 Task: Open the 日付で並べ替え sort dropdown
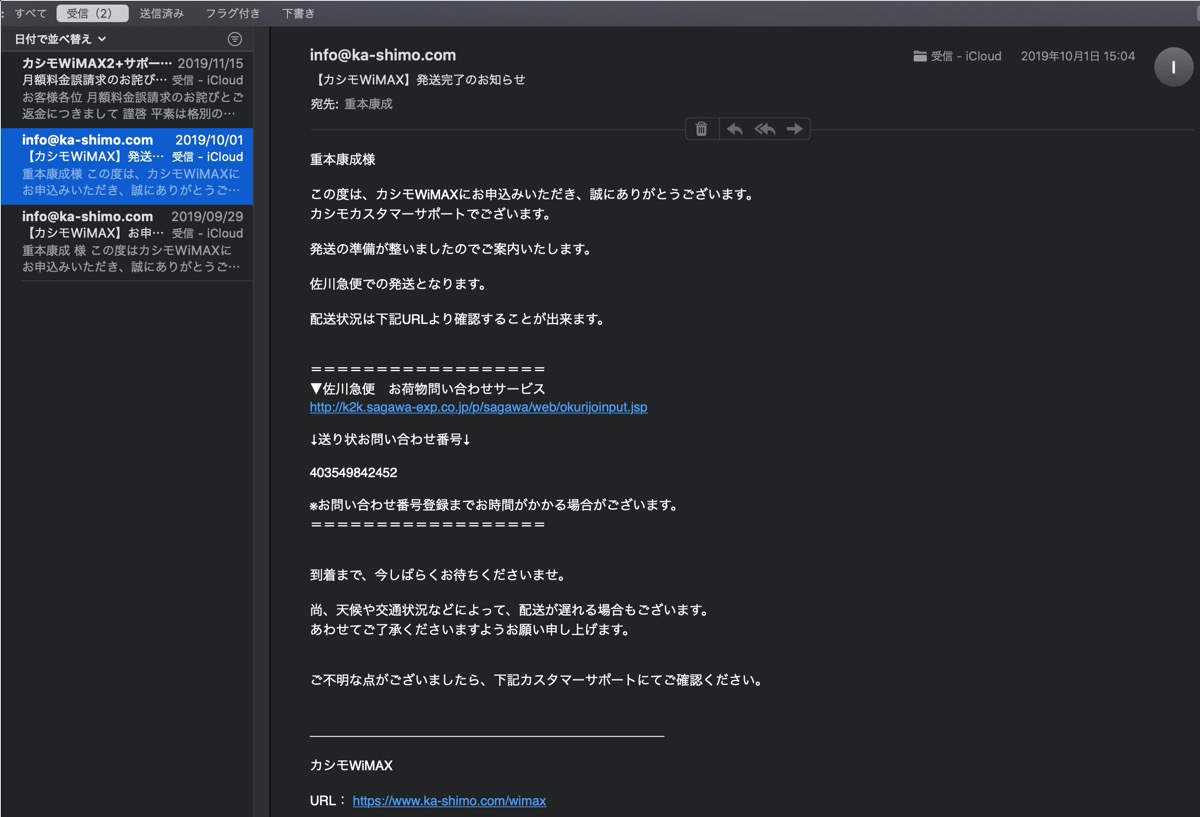[58, 39]
